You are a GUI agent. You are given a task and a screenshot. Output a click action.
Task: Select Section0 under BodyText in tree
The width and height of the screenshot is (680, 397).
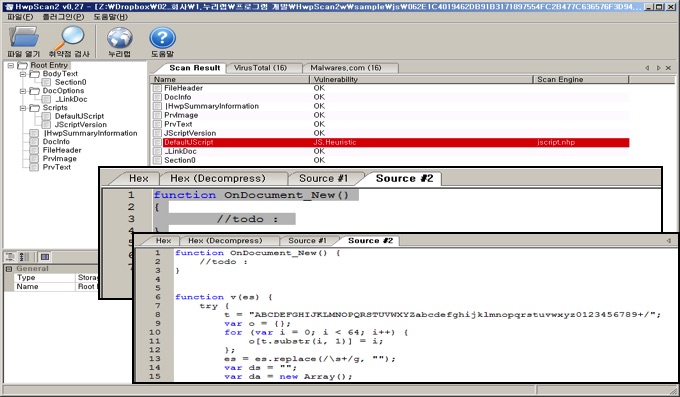point(70,82)
